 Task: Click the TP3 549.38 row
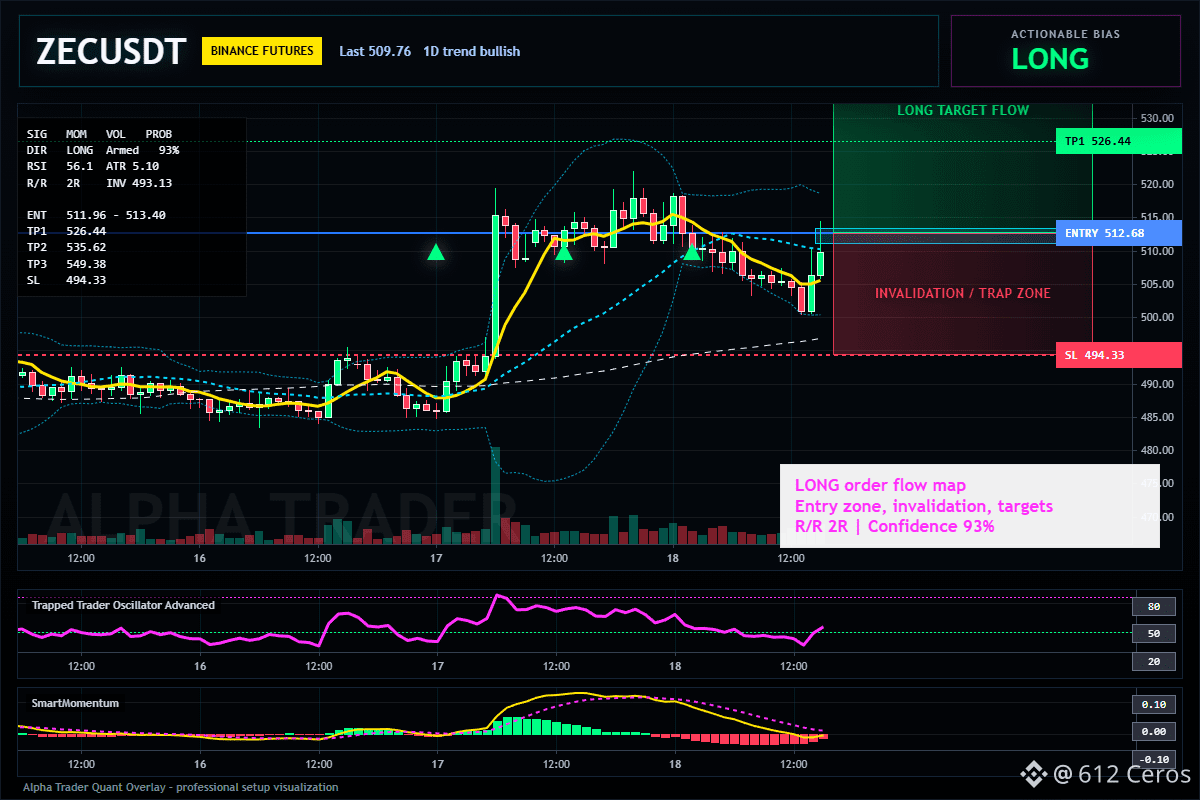pyautogui.click(x=66, y=263)
